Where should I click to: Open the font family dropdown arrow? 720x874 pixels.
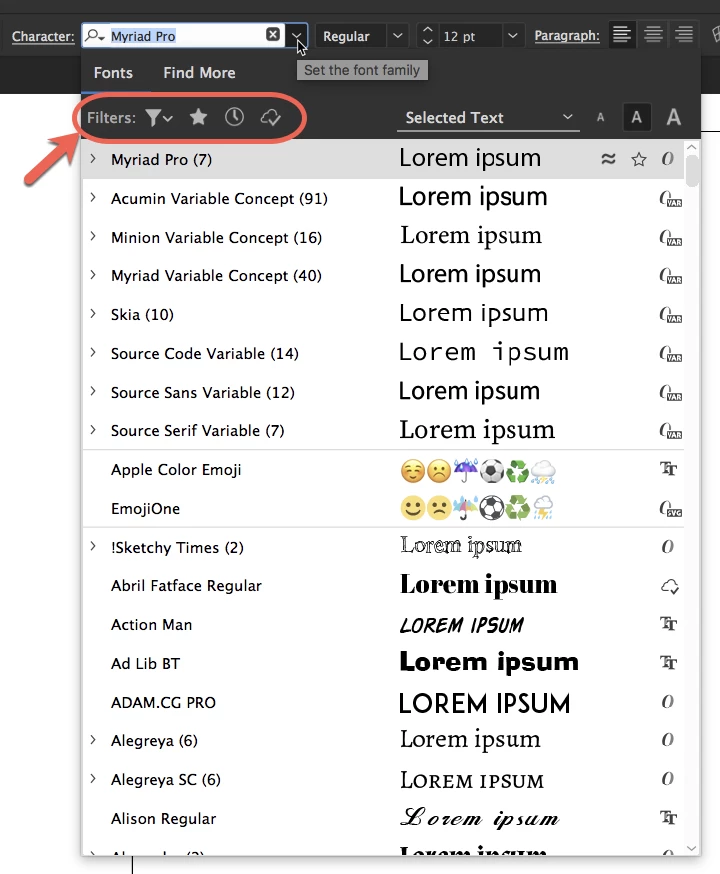(297, 36)
